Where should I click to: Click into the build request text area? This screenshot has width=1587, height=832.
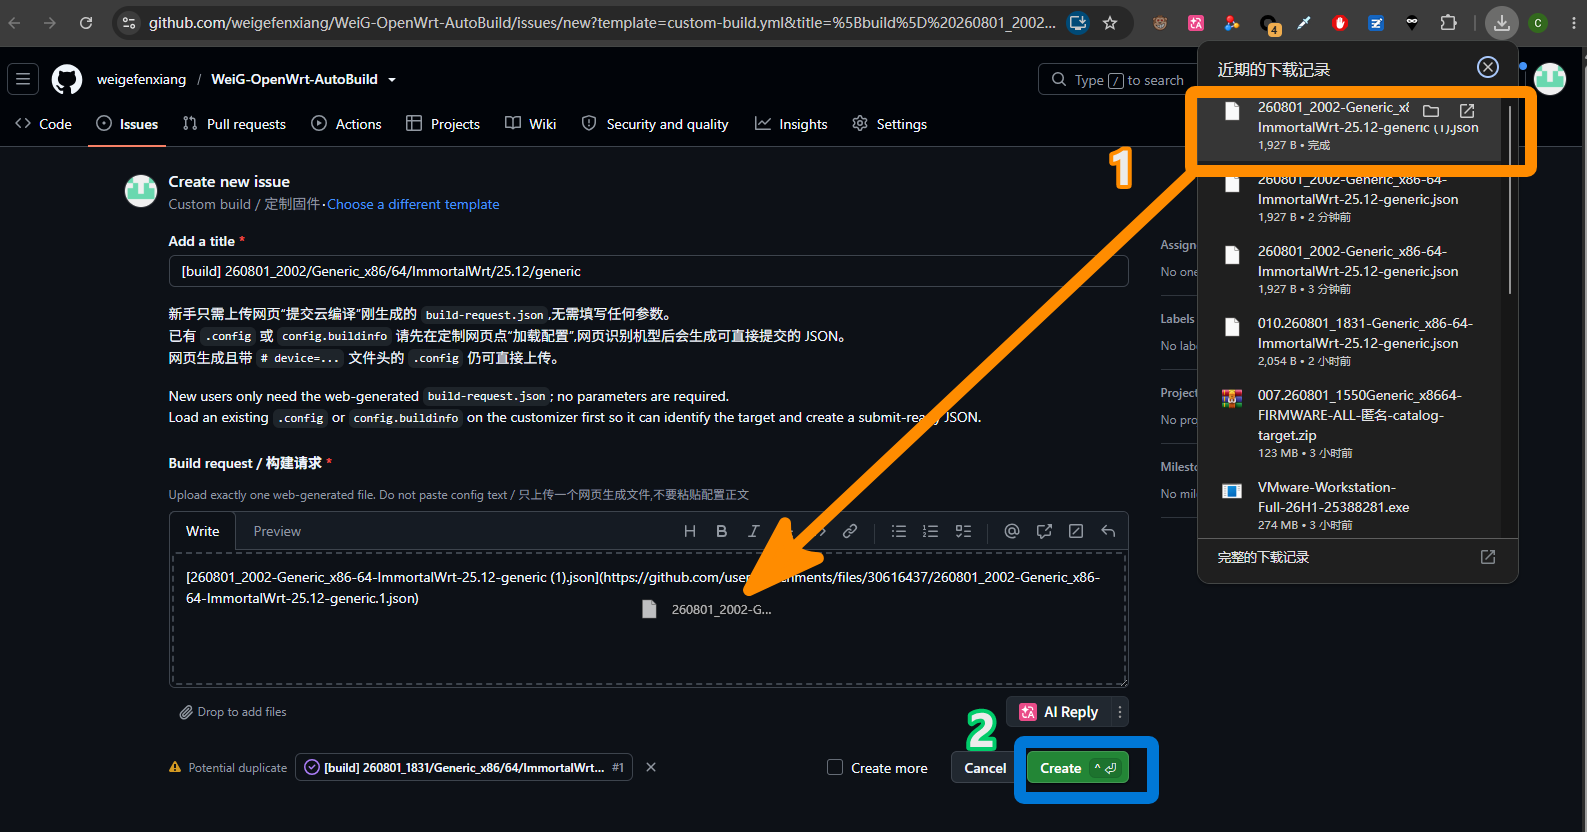click(x=648, y=619)
